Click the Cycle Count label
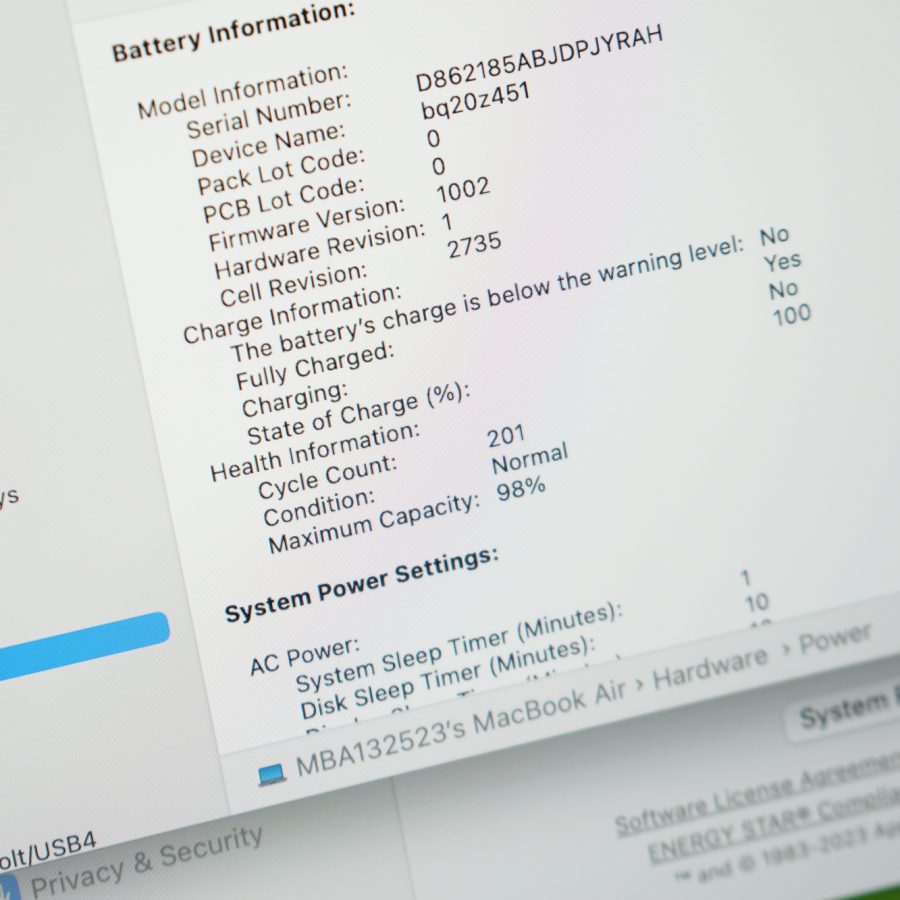This screenshot has height=900, width=900. pyautogui.click(x=327, y=478)
